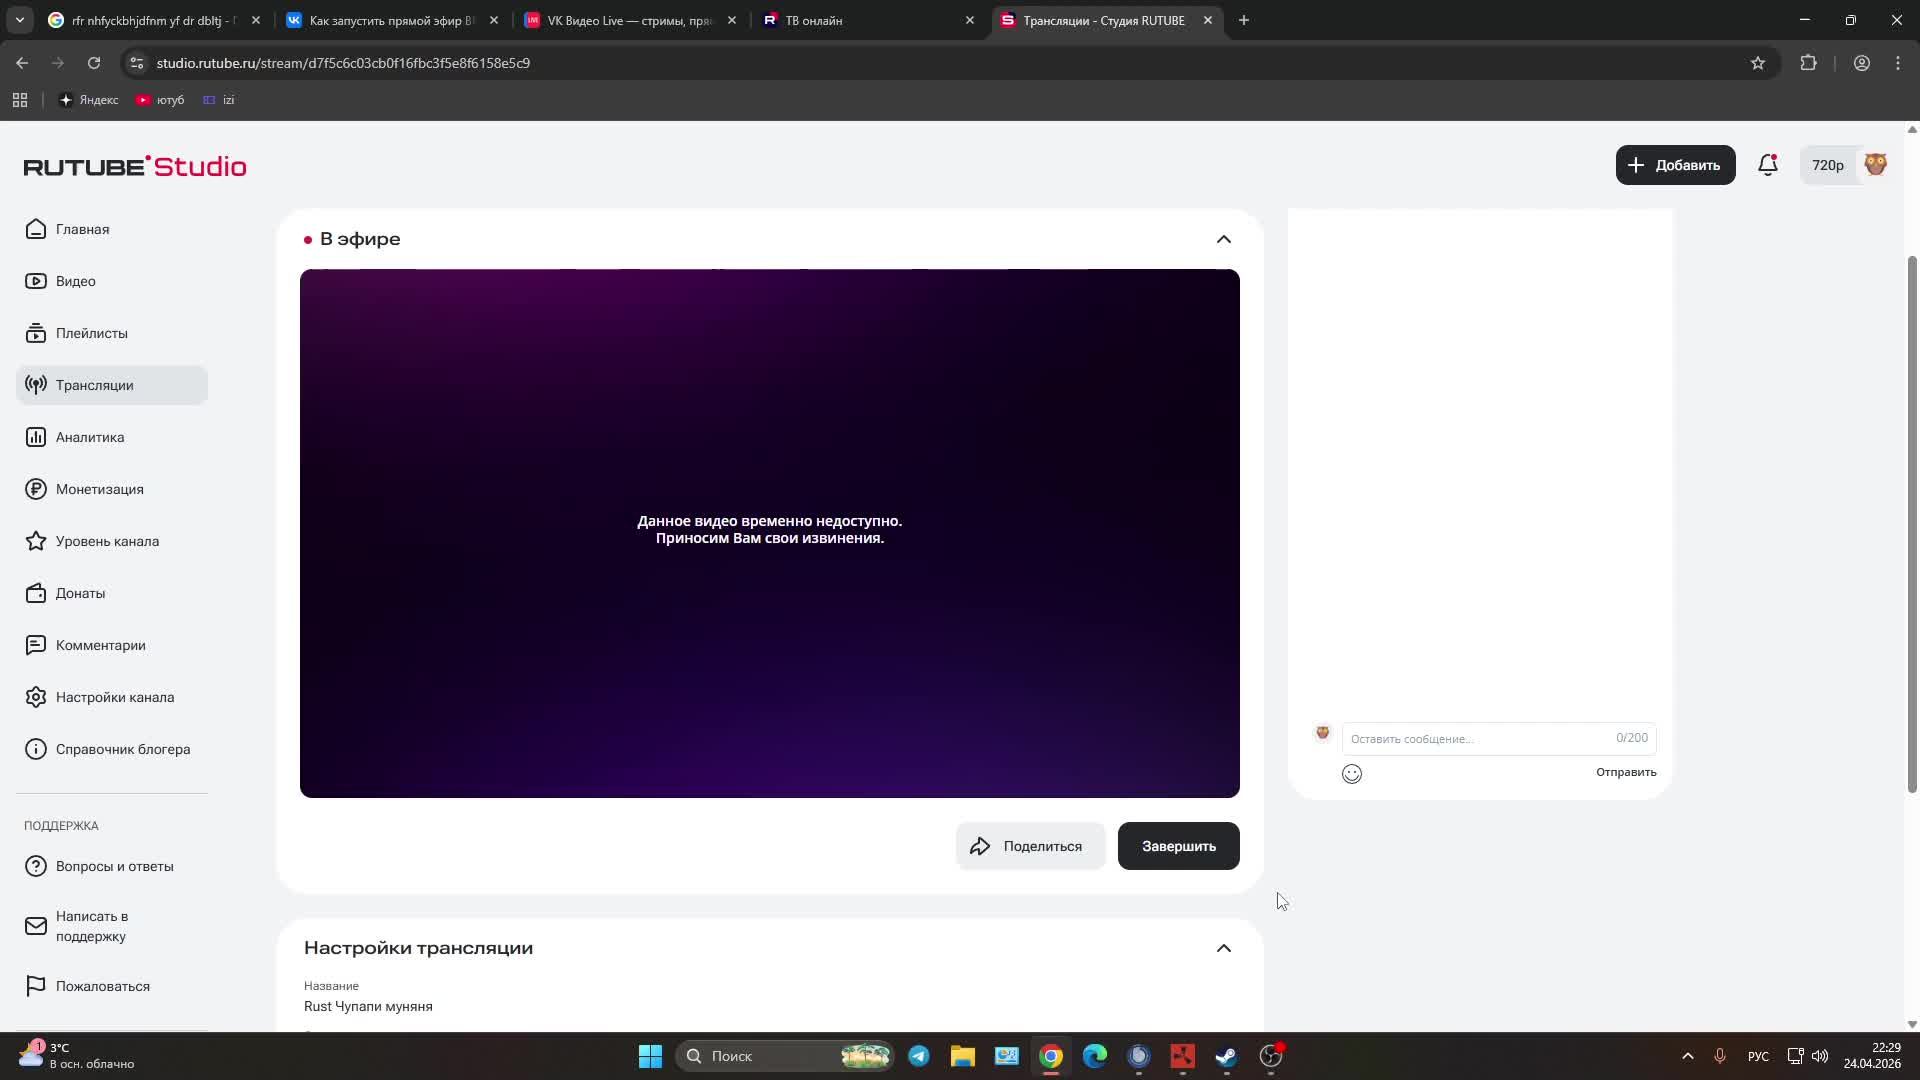Switch to 'VK Видео Live' browser tab

point(630,20)
